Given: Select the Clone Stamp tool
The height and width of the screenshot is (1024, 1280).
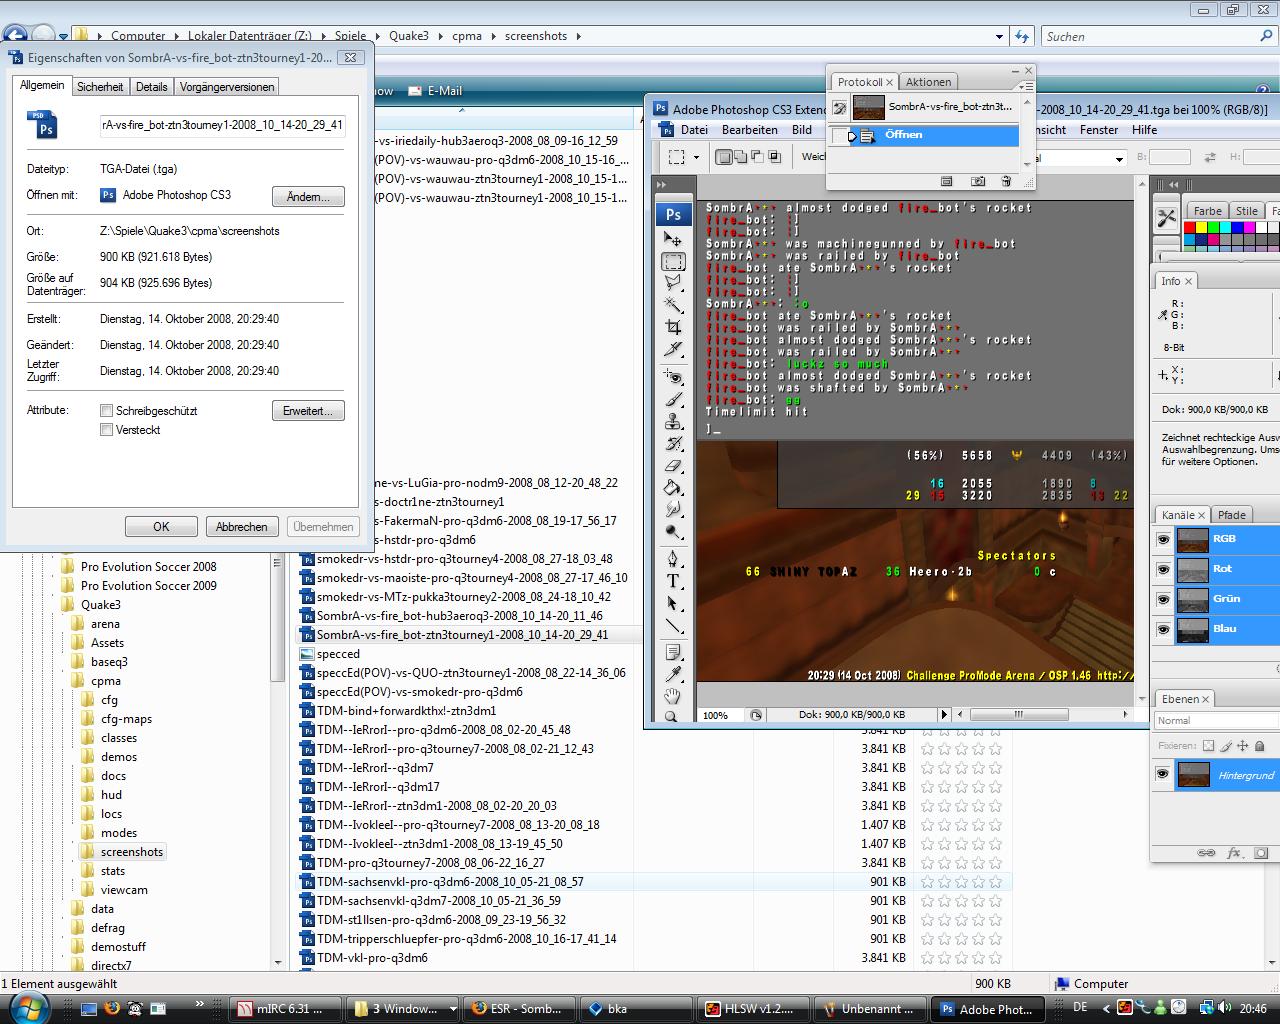Looking at the screenshot, I should pos(673,421).
